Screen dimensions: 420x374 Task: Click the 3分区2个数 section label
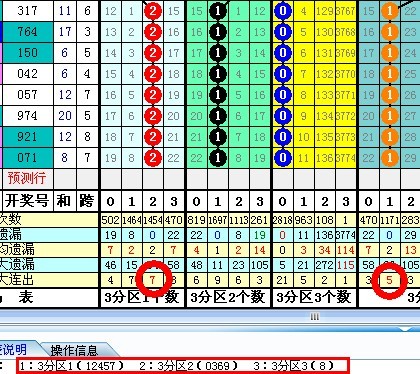228,297
